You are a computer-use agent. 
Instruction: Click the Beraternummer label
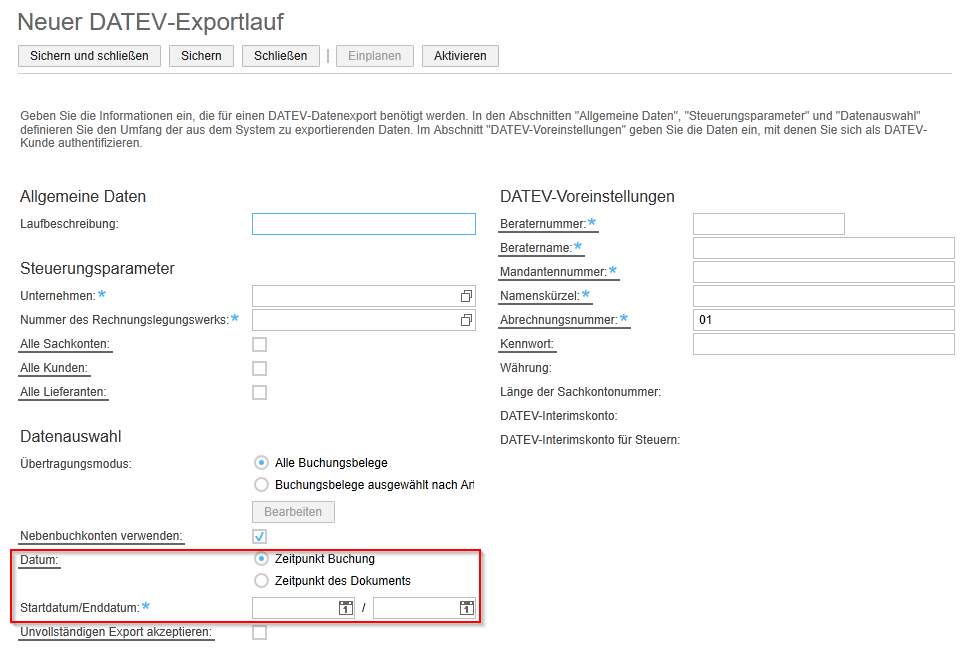(x=543, y=224)
